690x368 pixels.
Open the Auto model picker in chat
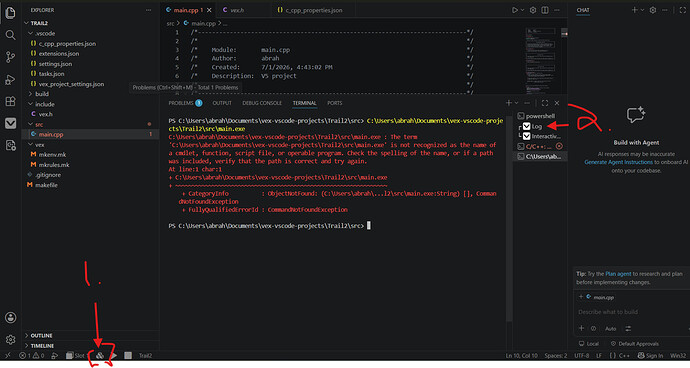point(610,328)
